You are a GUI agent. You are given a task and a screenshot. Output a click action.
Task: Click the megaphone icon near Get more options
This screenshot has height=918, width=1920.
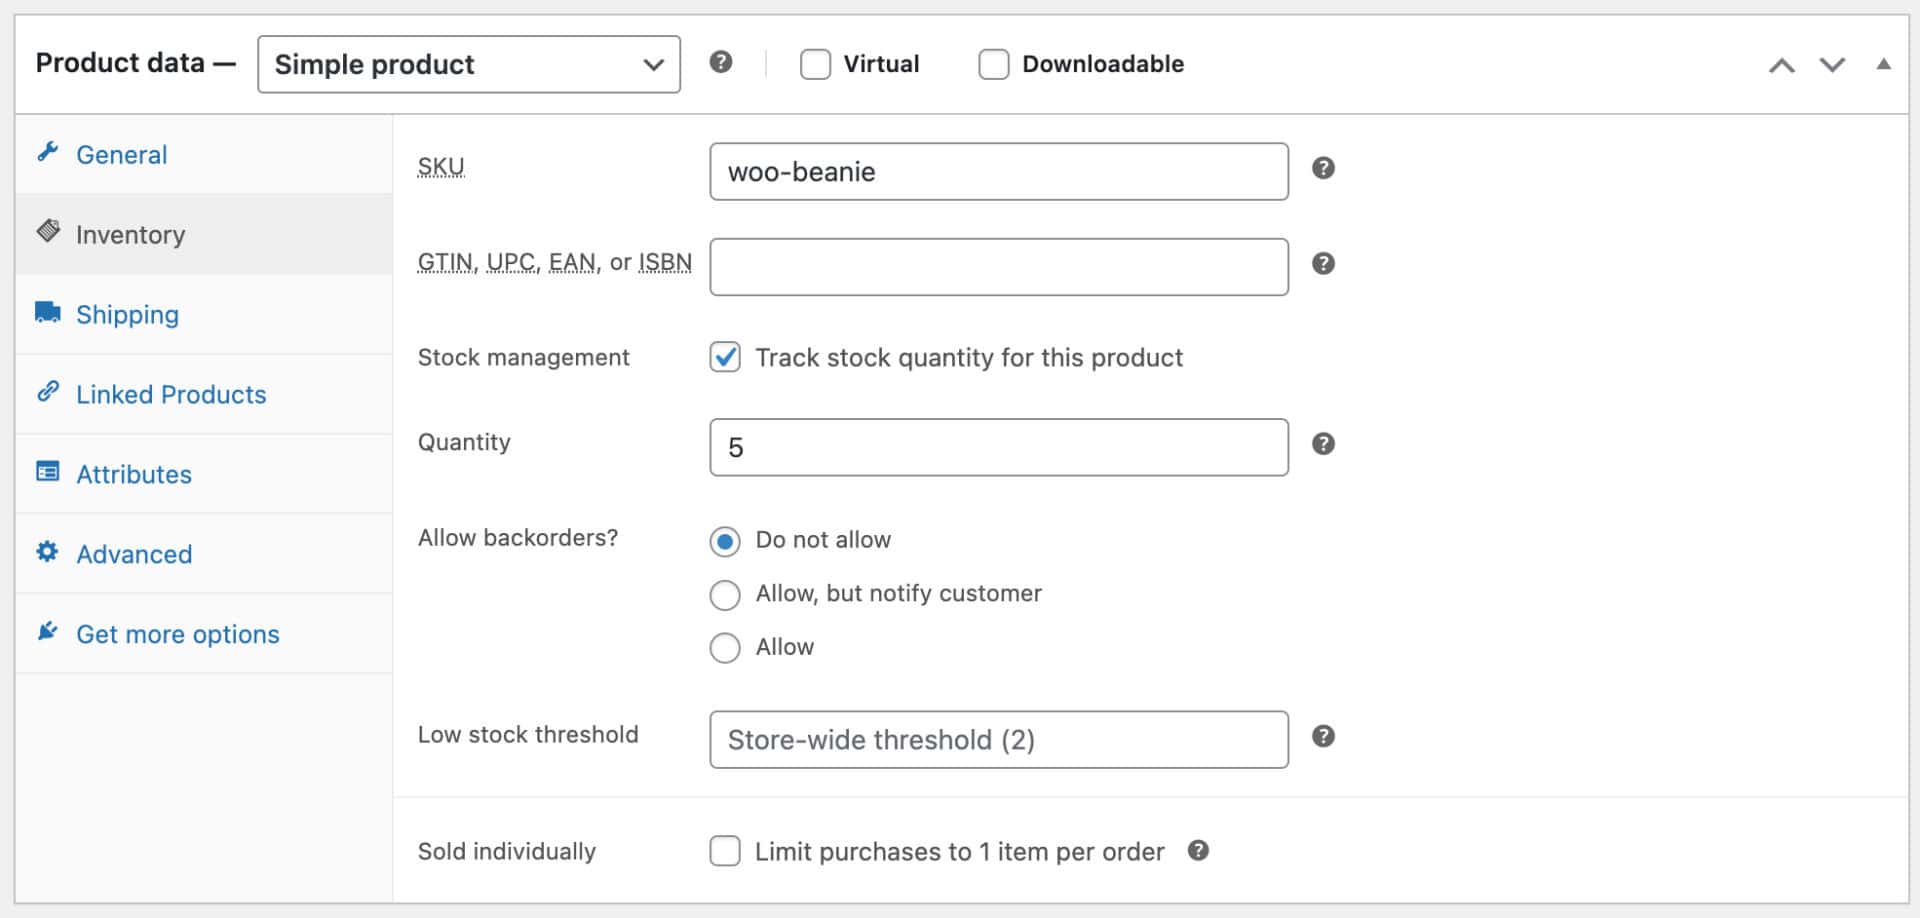pos(48,632)
